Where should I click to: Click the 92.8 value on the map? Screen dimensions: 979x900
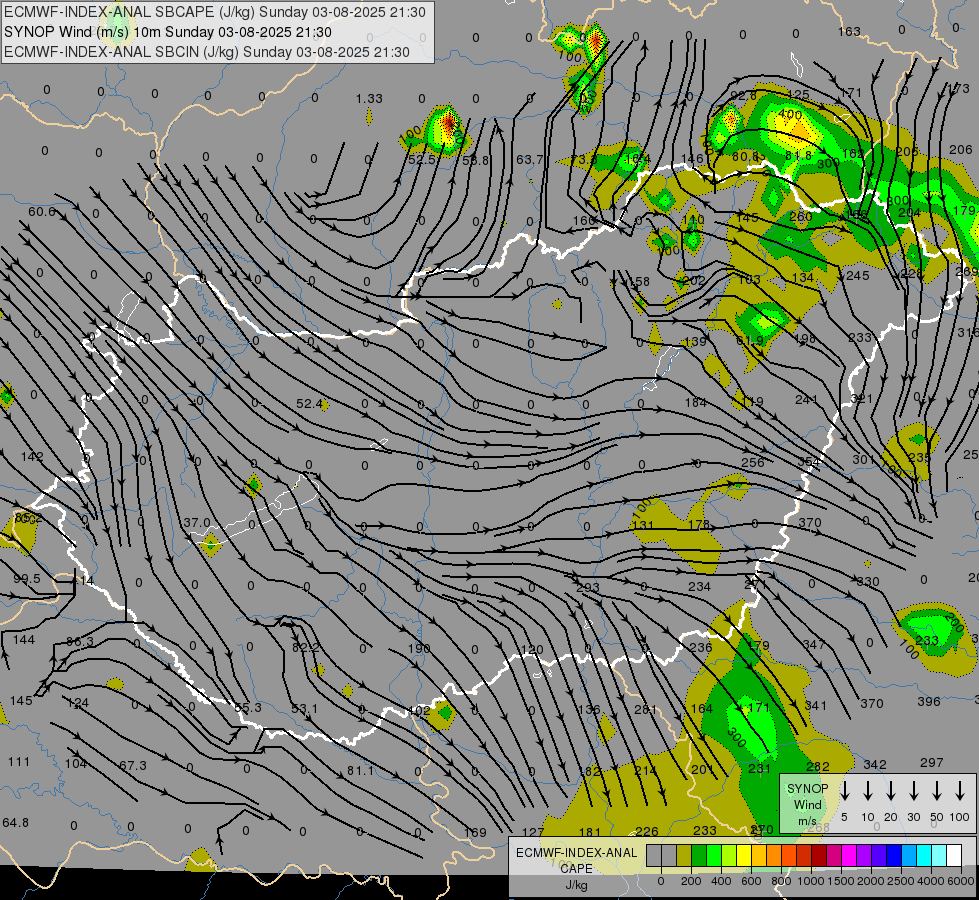(x=744, y=96)
